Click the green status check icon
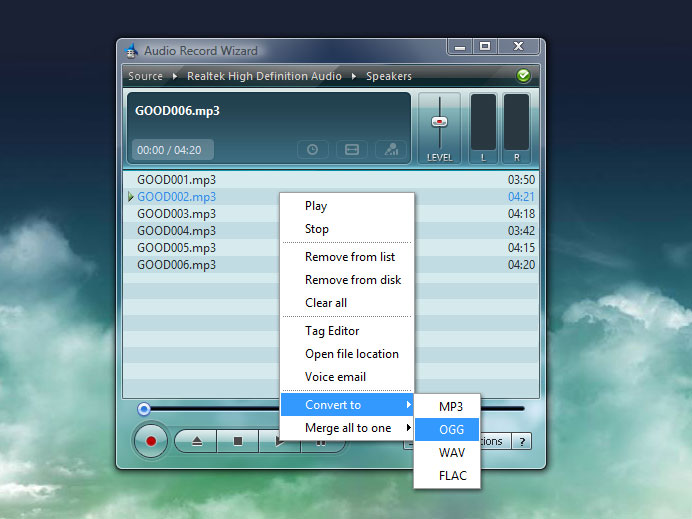The width and height of the screenshot is (692, 519). pyautogui.click(x=523, y=76)
